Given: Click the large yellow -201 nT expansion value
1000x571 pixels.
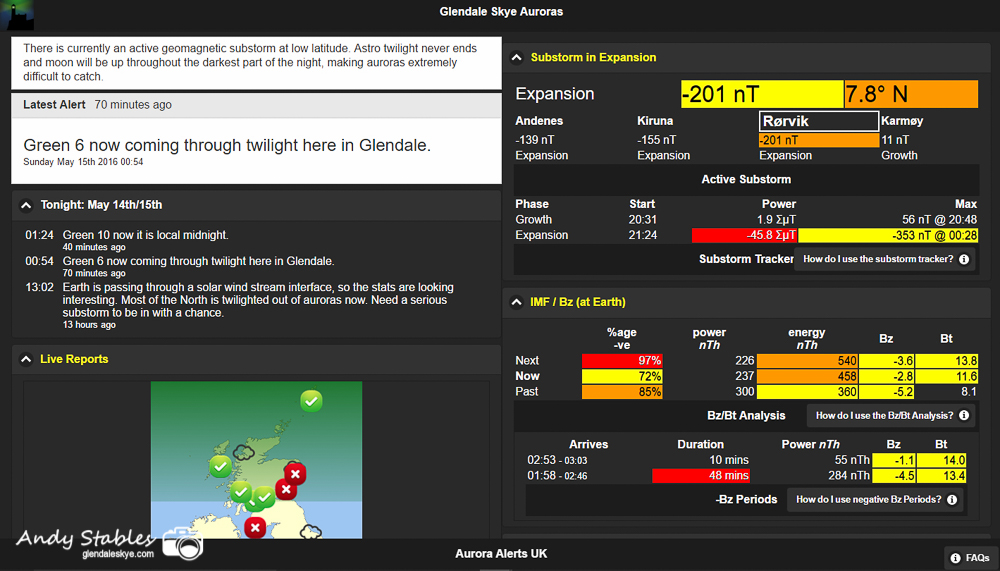Looking at the screenshot, I should click(762, 94).
